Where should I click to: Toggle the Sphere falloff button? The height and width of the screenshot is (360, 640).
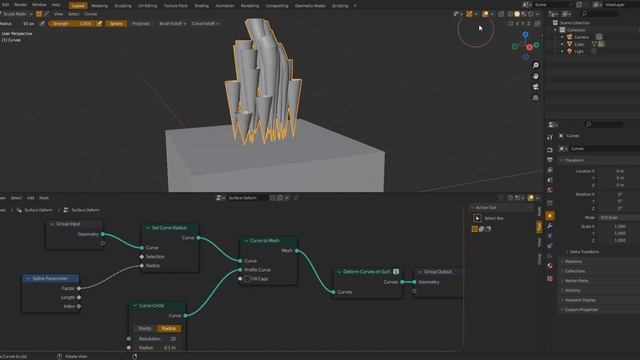point(116,24)
